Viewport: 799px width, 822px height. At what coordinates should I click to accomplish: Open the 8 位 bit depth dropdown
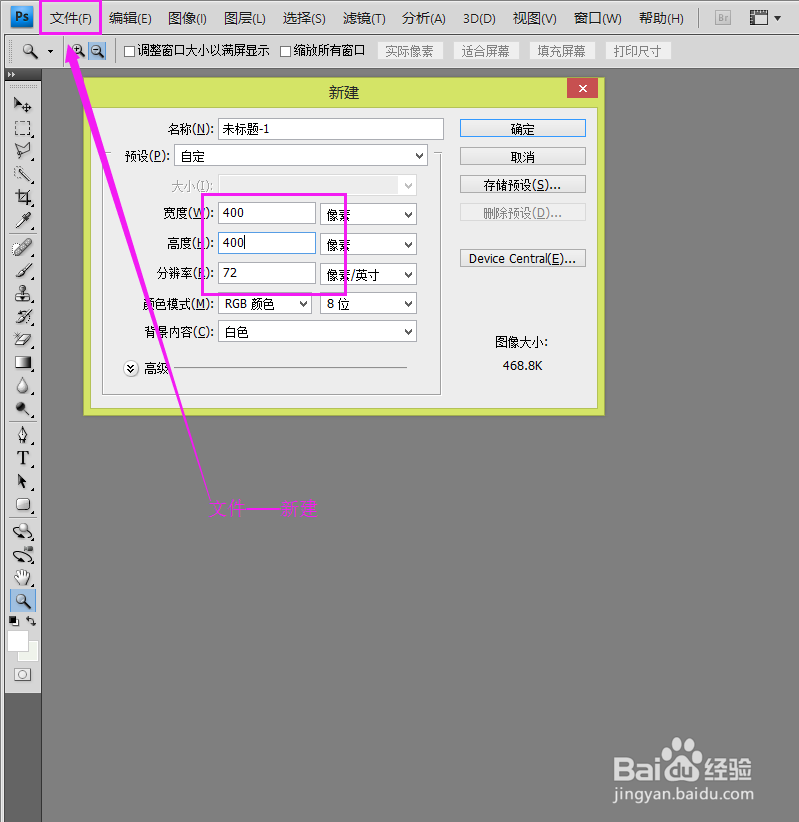[x=368, y=304]
